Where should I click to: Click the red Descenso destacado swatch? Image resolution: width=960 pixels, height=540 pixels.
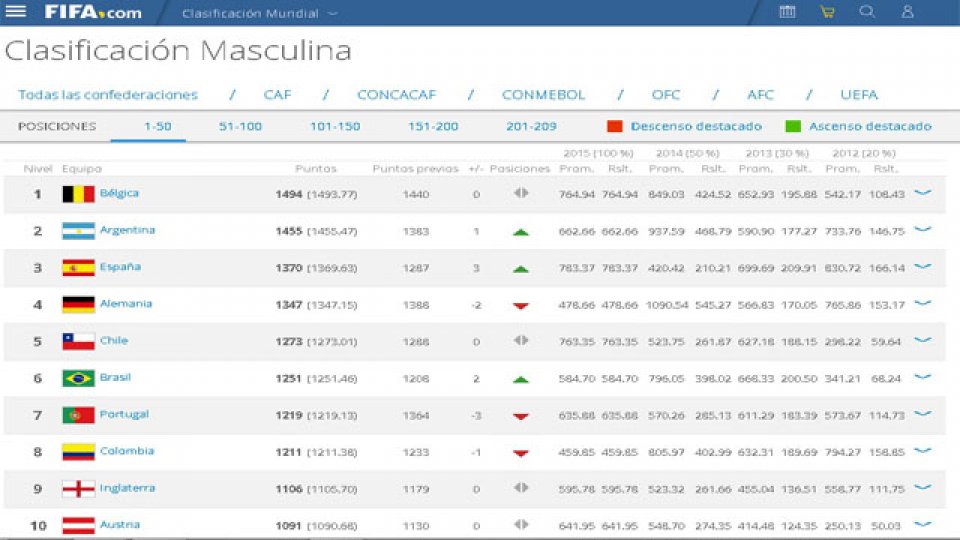[x=615, y=127]
